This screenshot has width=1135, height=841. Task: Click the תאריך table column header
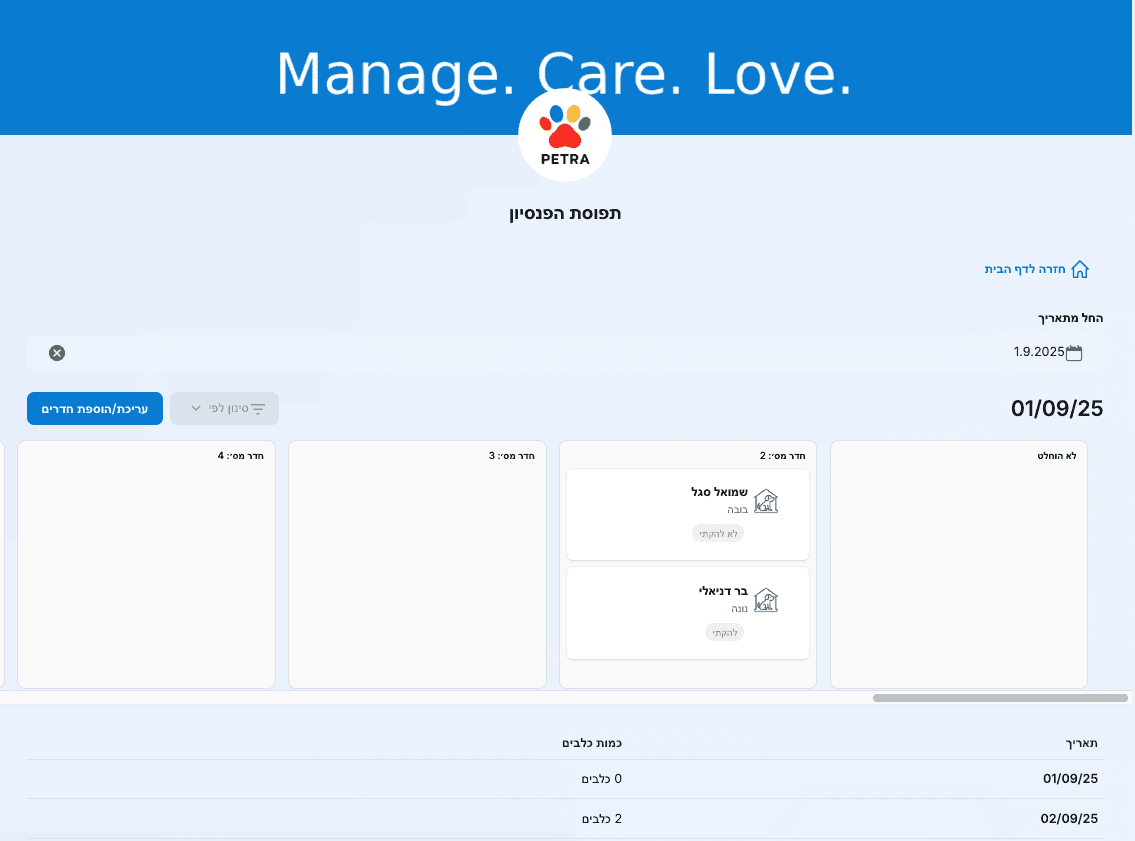pyautogui.click(x=1081, y=743)
